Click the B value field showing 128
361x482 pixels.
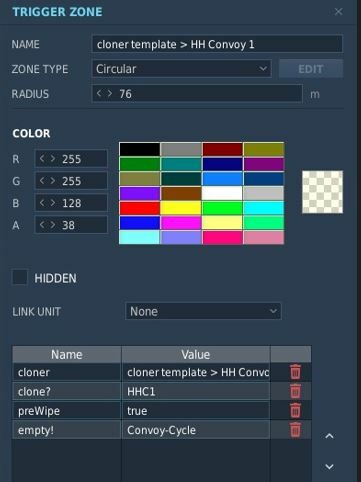click(x=71, y=203)
